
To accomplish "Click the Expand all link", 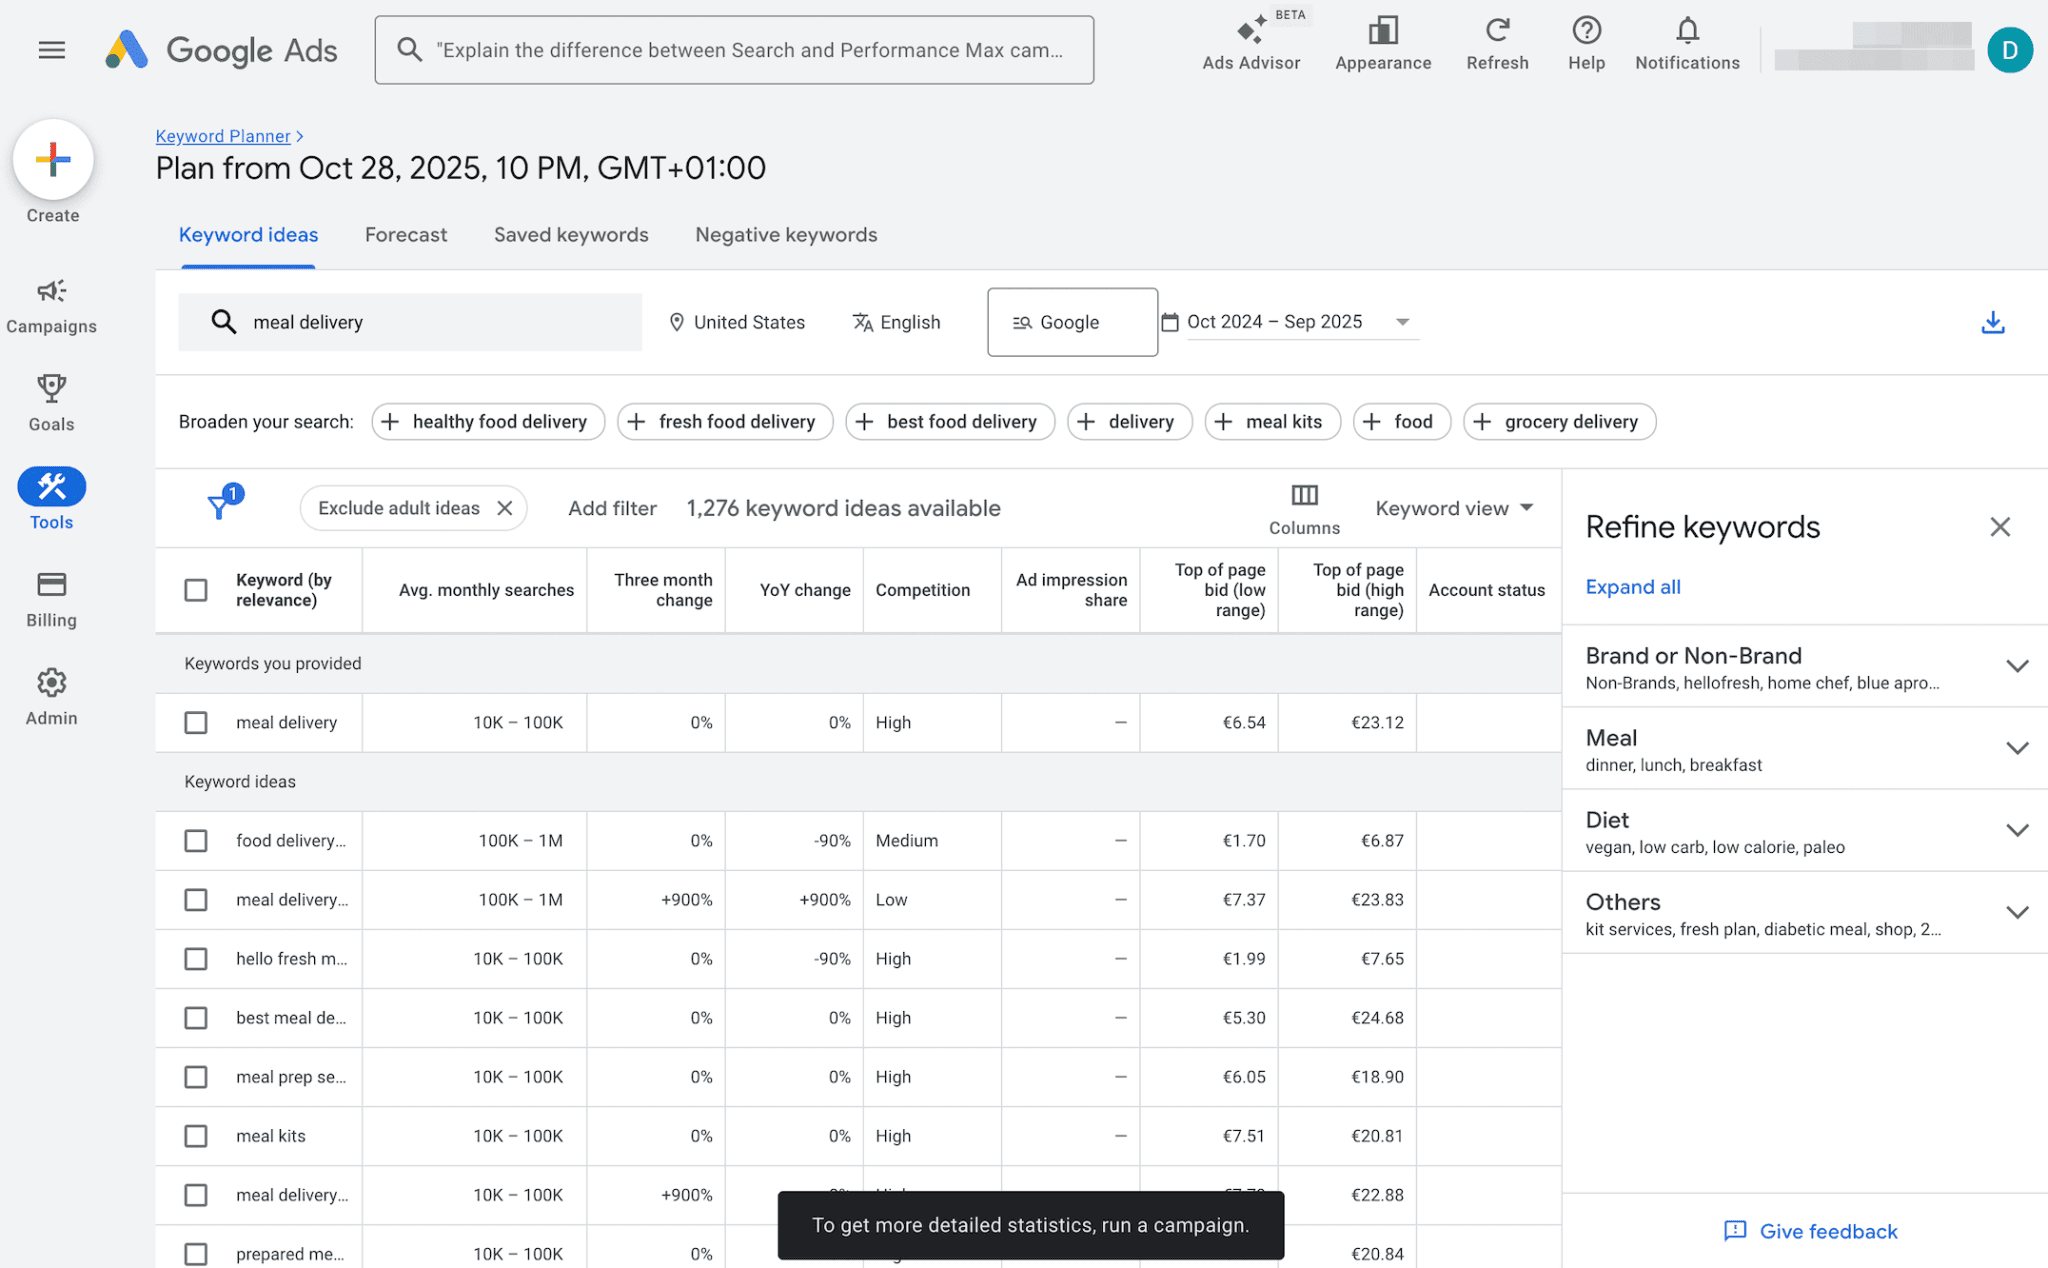I will (x=1632, y=587).
